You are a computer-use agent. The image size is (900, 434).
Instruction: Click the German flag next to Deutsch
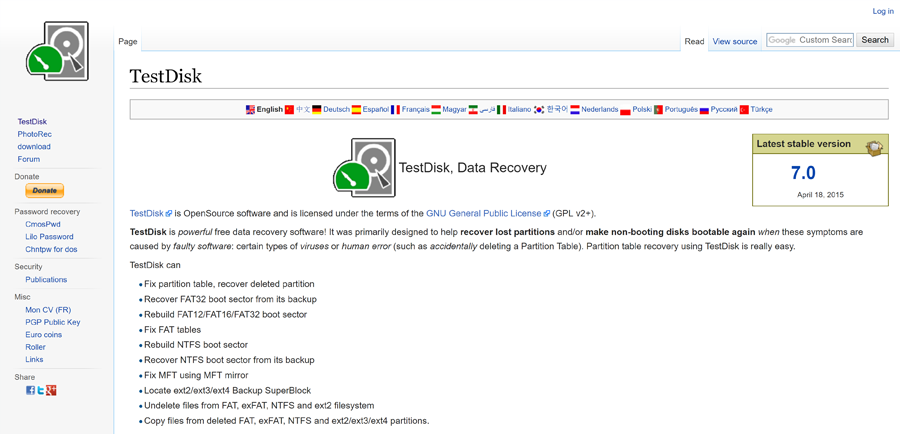point(317,109)
